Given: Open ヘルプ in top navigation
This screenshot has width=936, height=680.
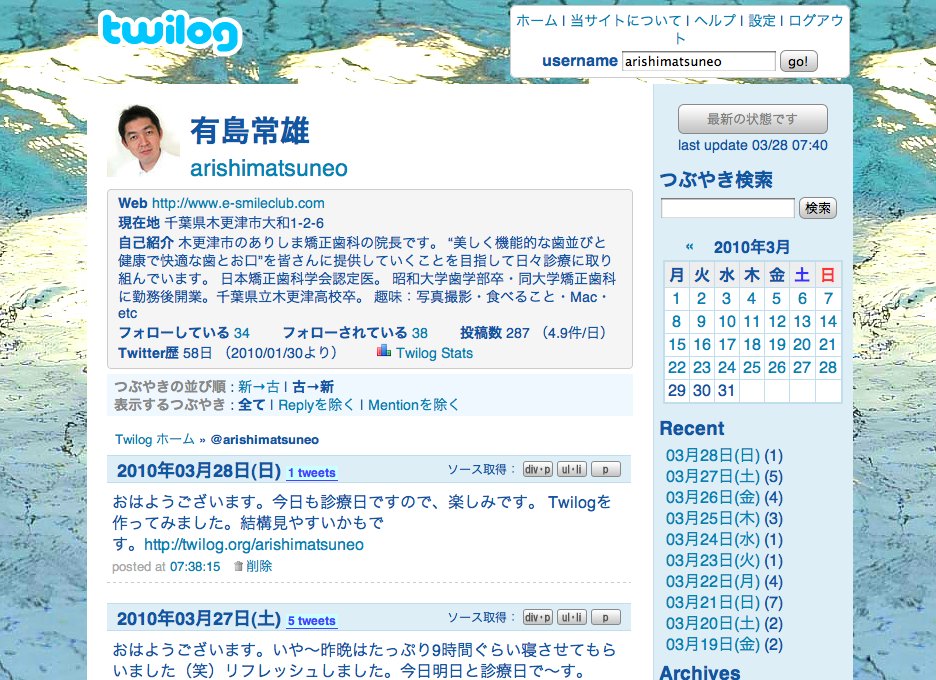Looking at the screenshot, I should [715, 20].
